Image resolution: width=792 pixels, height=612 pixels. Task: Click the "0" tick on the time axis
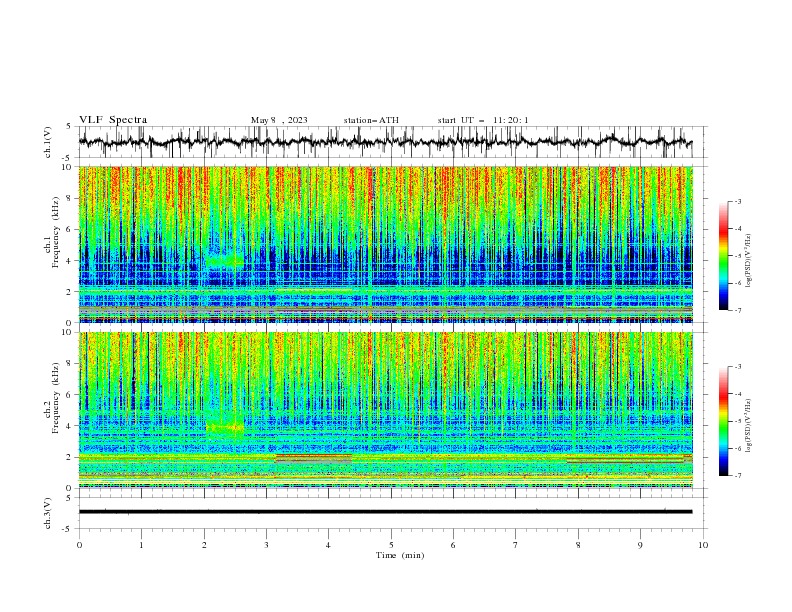click(x=79, y=545)
